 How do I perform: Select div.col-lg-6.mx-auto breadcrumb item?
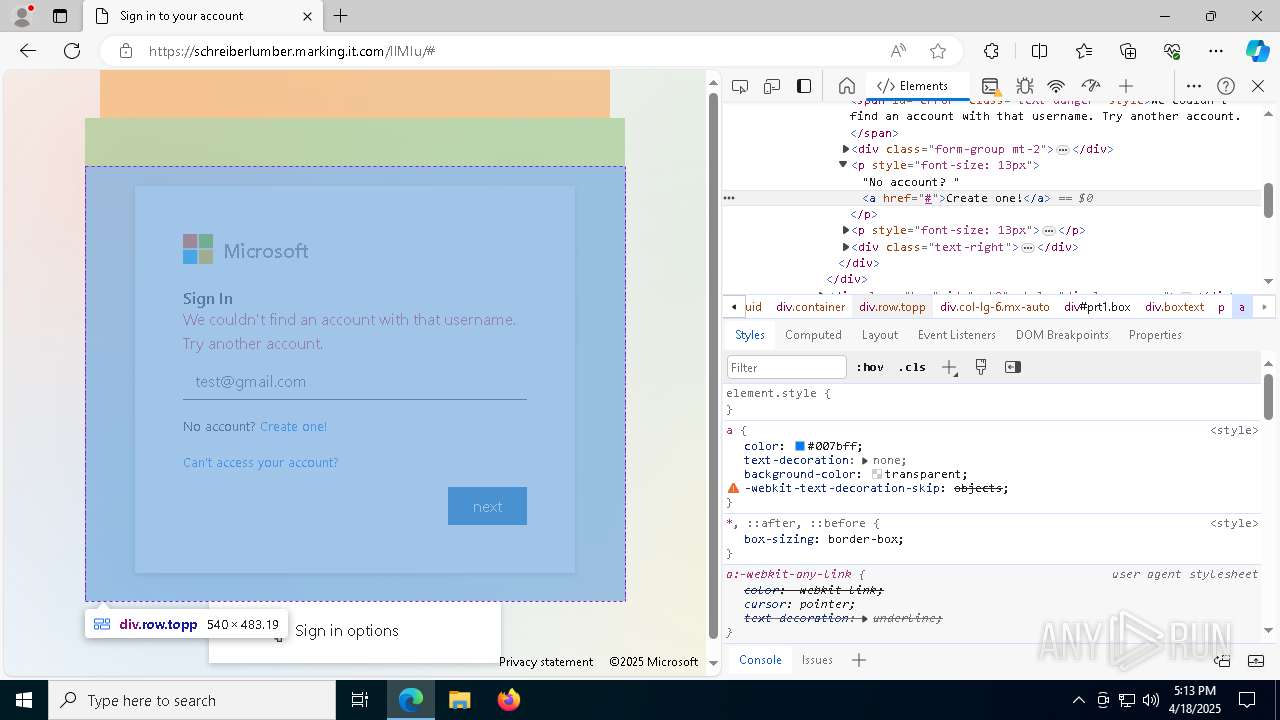pyautogui.click(x=995, y=307)
